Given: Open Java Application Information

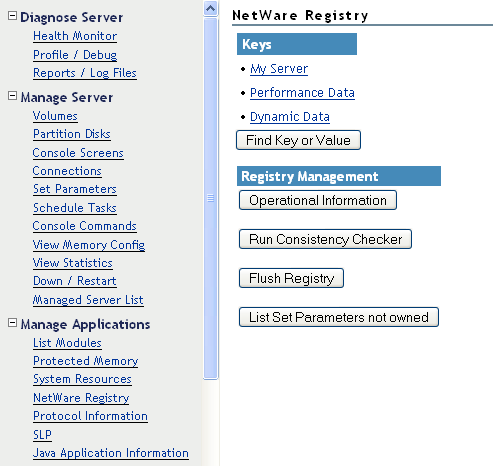Looking at the screenshot, I should click(111, 453).
